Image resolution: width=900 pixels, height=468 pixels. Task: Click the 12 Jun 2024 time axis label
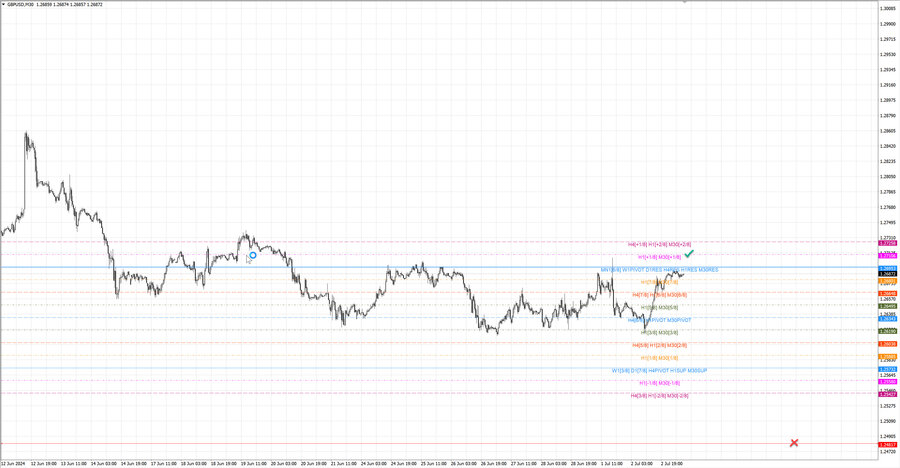pos(13,463)
